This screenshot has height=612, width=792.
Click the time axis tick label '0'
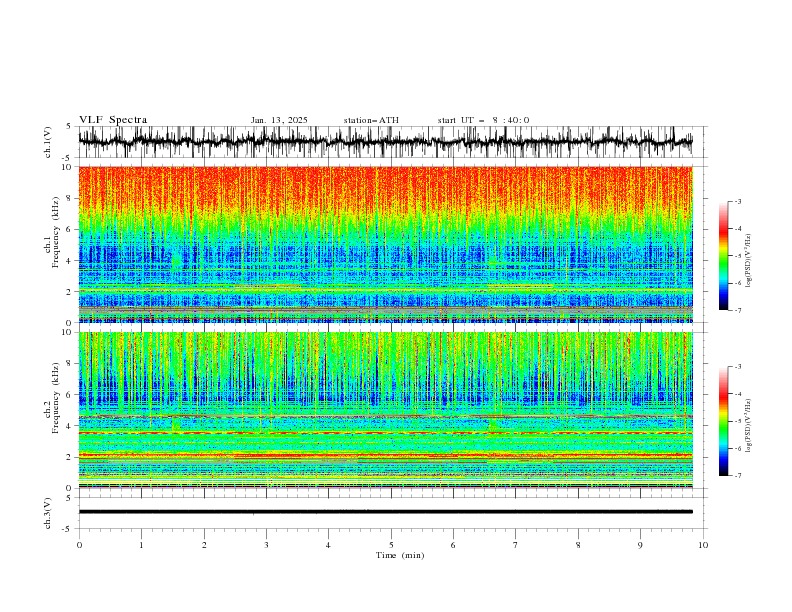[79, 545]
